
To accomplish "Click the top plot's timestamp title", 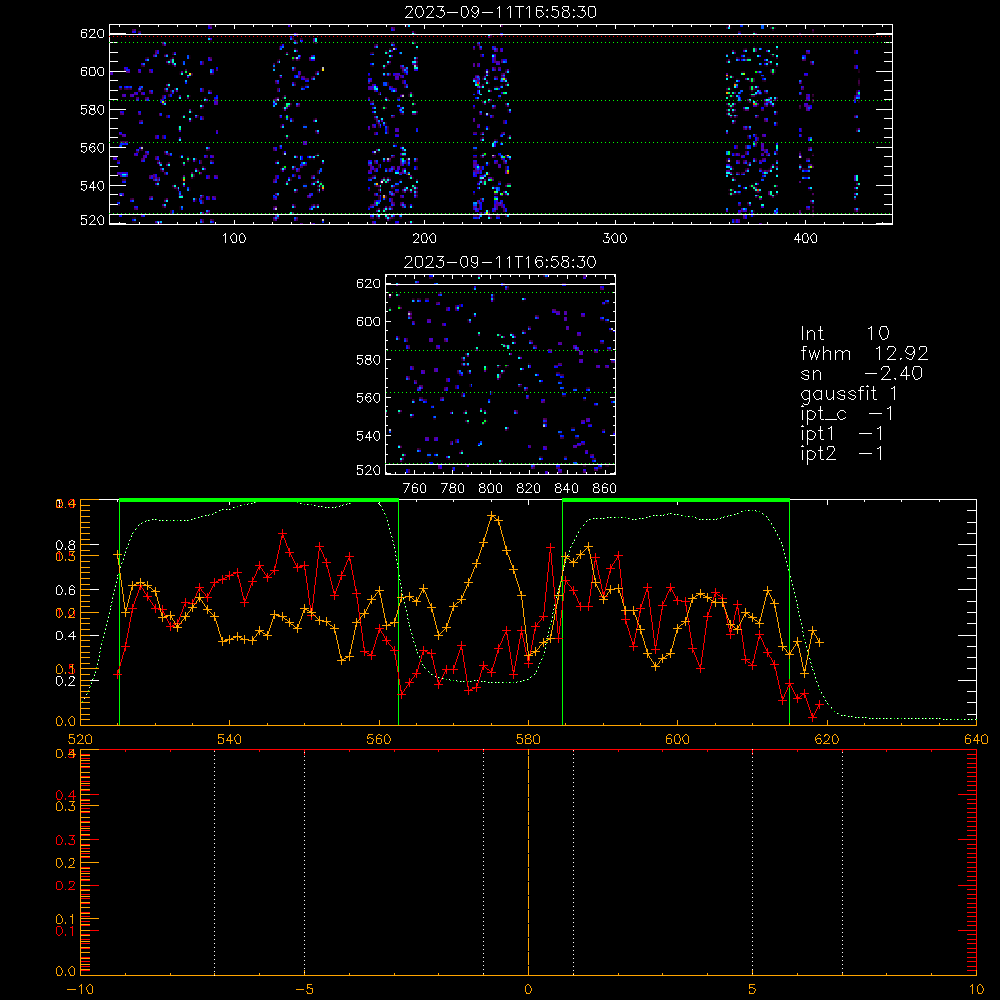I will tap(501, 12).
